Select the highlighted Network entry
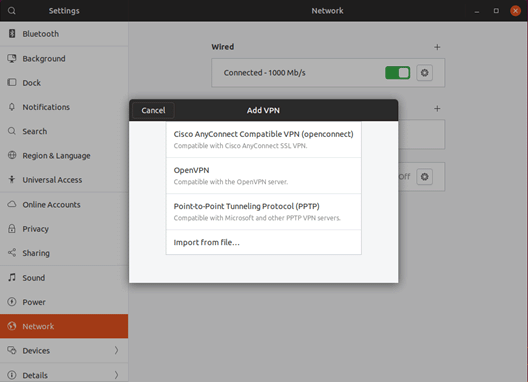The height and width of the screenshot is (382, 528). click(x=64, y=326)
